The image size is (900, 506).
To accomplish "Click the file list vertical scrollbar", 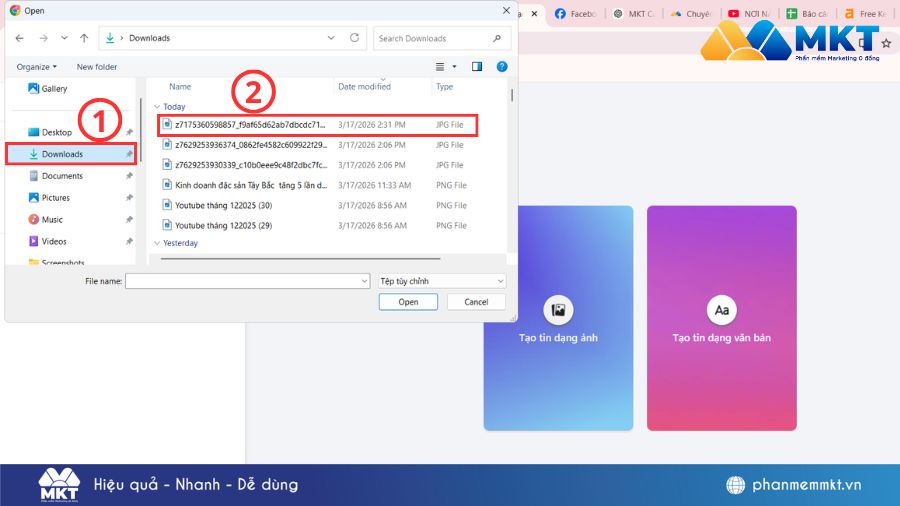I will tap(511, 95).
